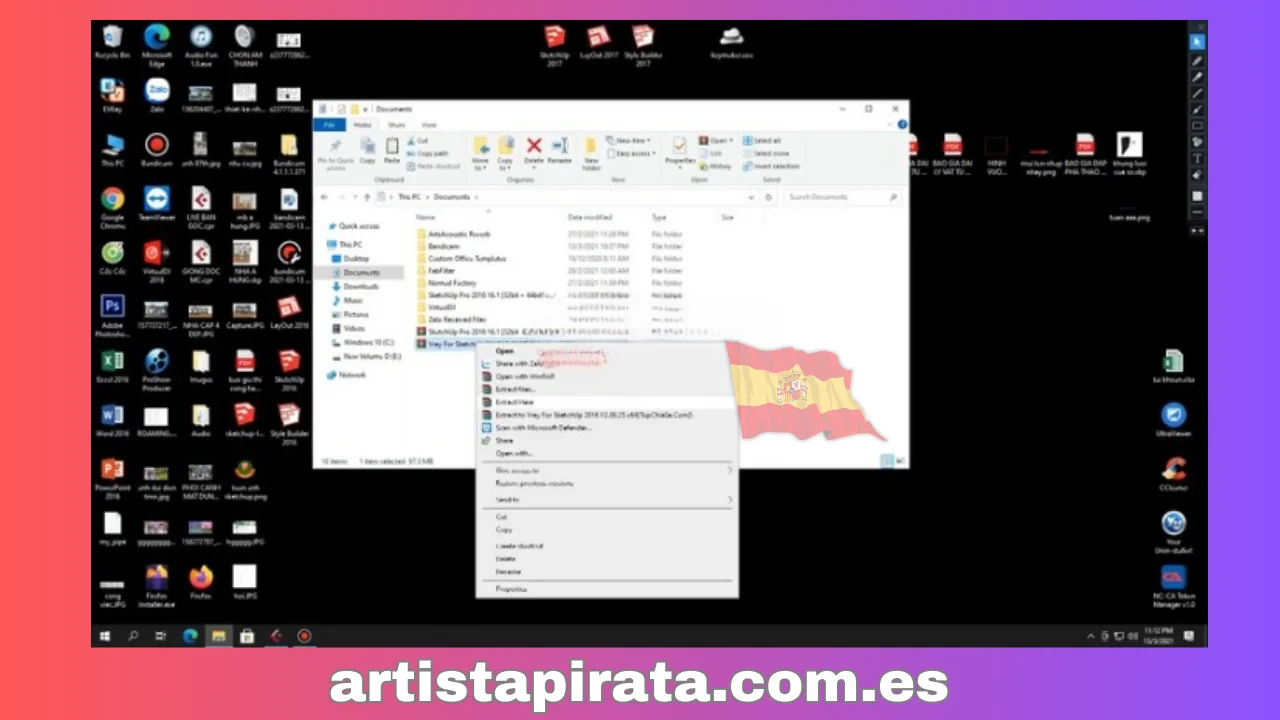
Task: Click the New folder ribbon icon
Action: [x=591, y=153]
